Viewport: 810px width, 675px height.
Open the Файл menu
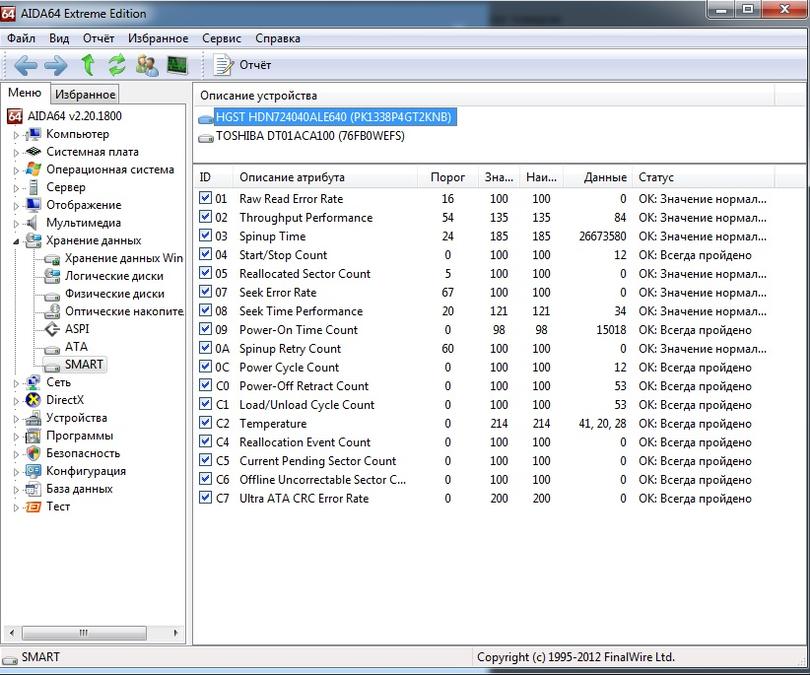click(x=21, y=38)
